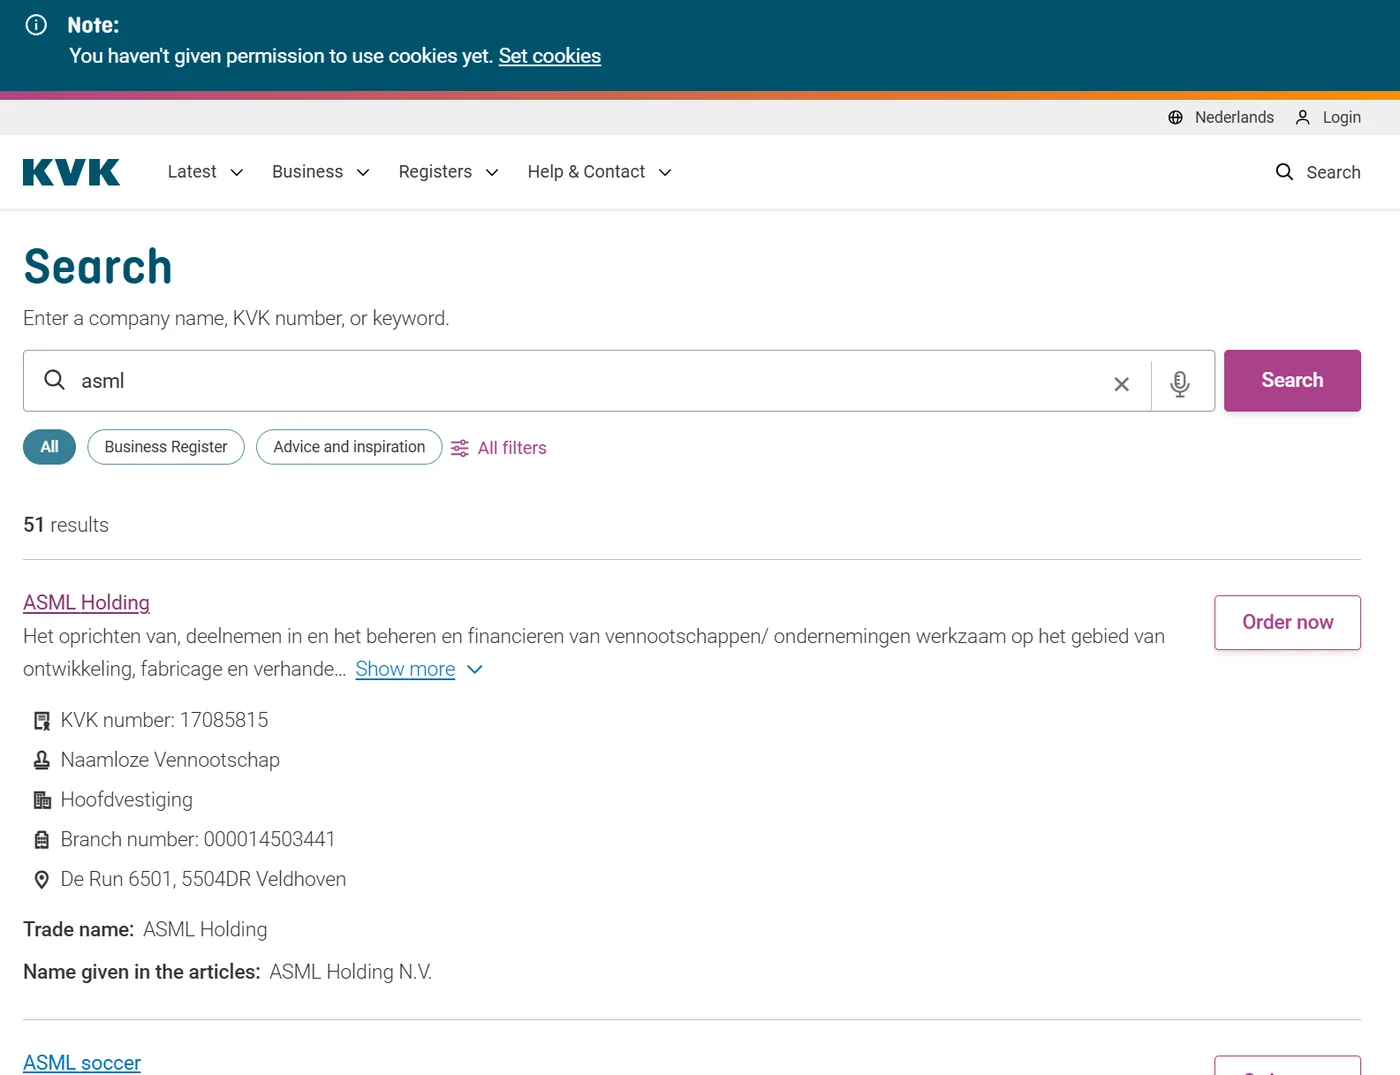Click the KVK number certificate icon
The image size is (1400, 1075).
(x=42, y=721)
